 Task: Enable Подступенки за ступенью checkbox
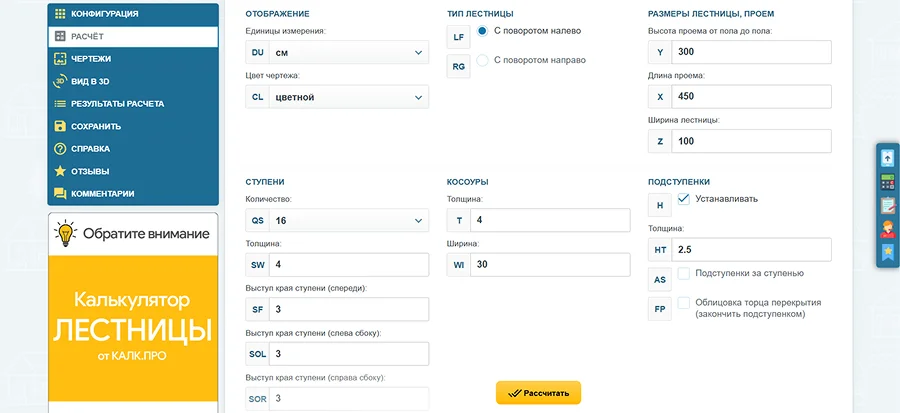(684, 274)
